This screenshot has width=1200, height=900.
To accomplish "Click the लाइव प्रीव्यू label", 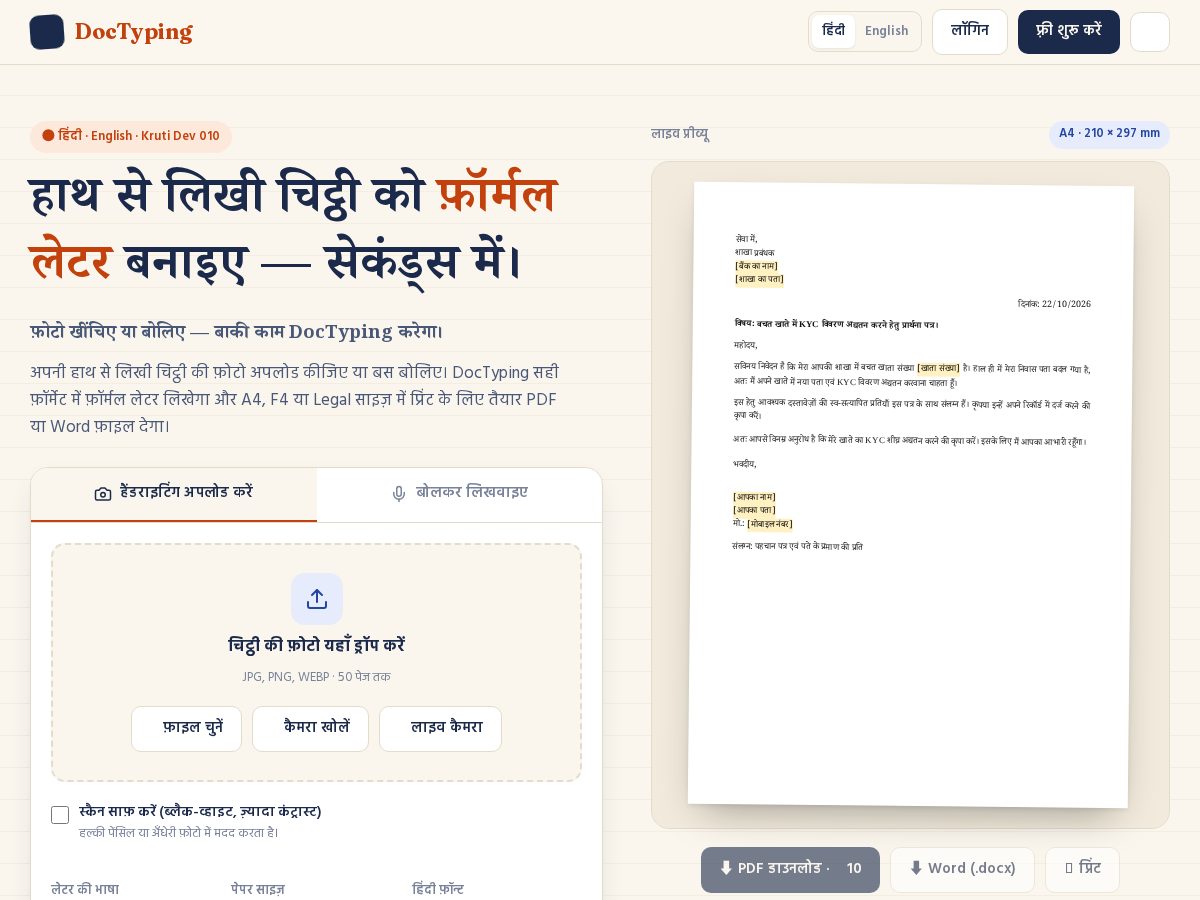I will pos(680,134).
